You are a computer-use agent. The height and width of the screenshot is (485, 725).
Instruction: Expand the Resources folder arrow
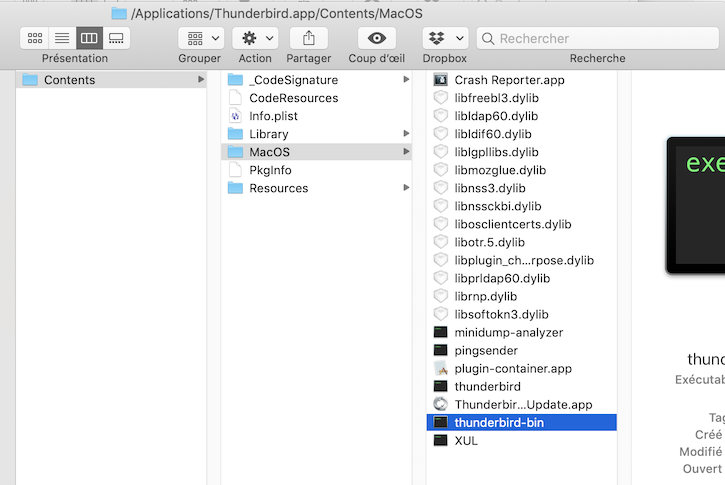(x=406, y=188)
